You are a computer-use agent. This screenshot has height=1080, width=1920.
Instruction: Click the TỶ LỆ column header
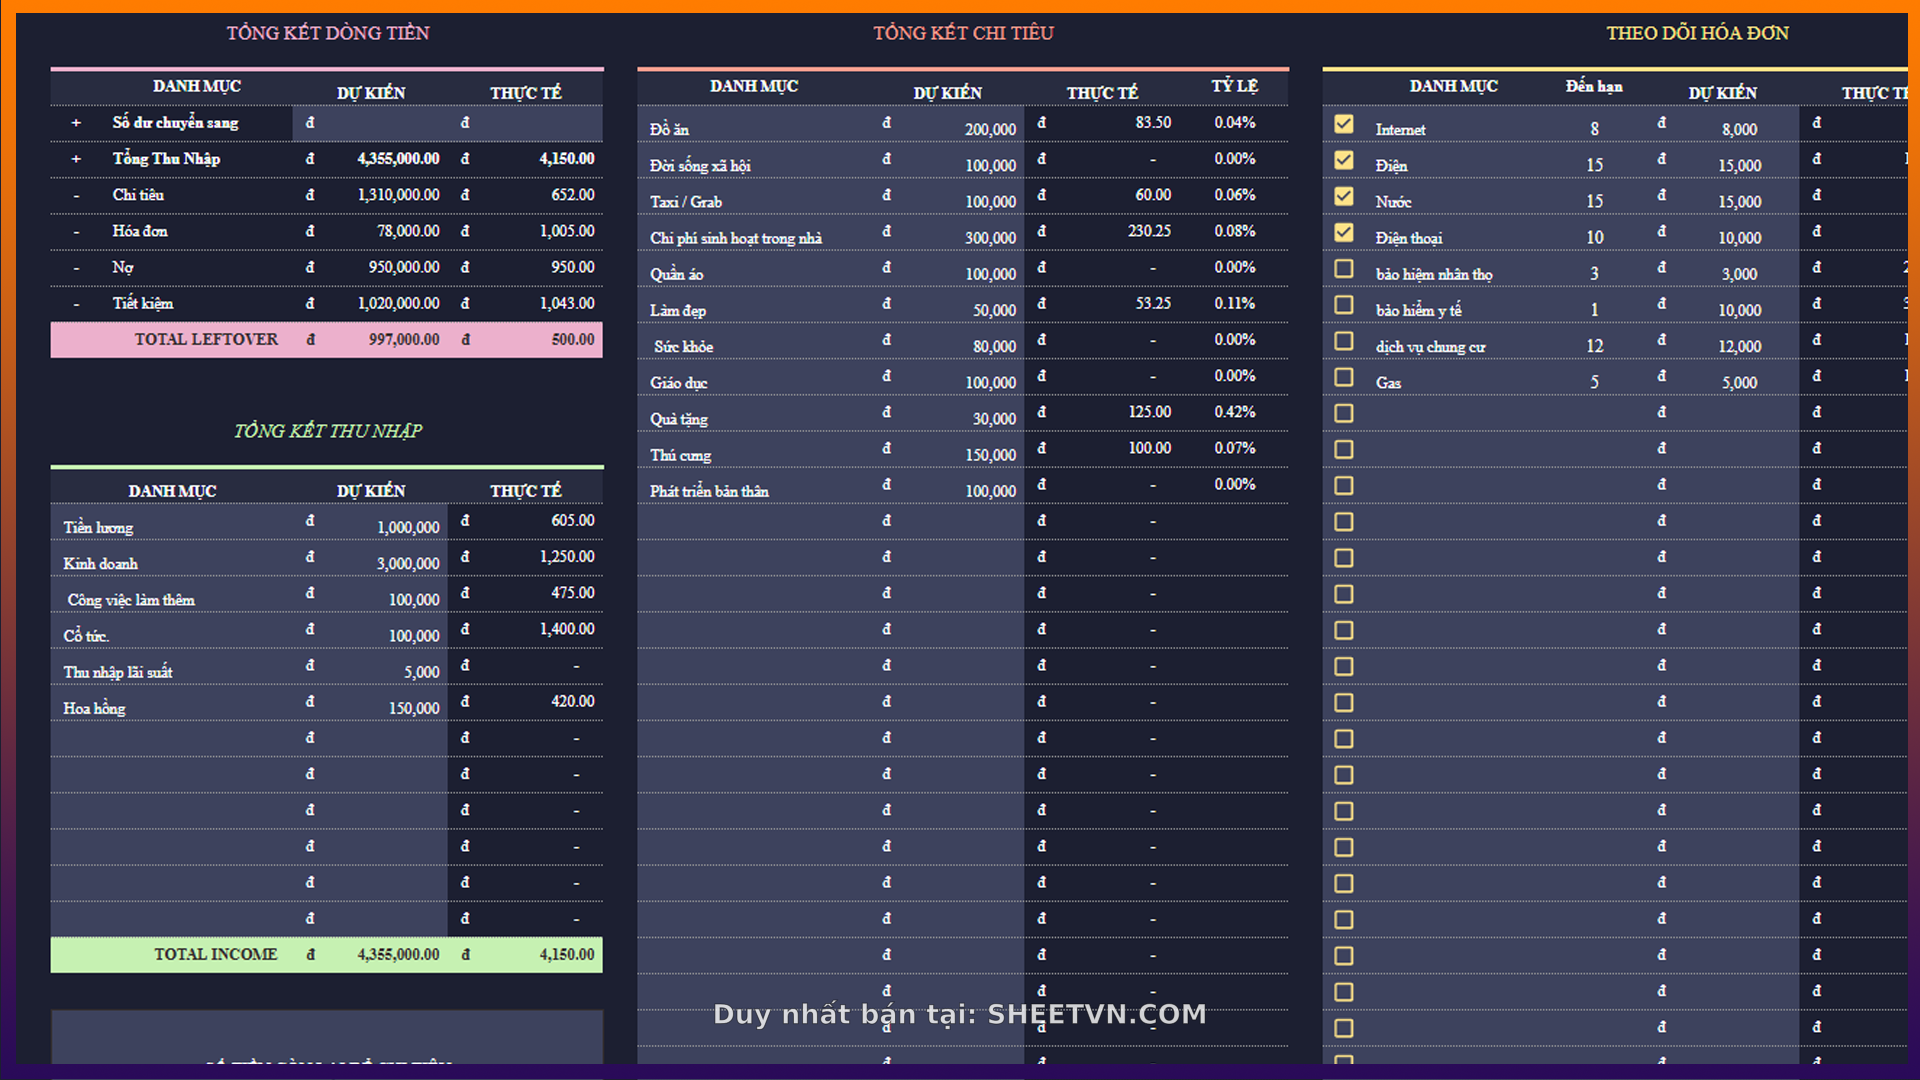1234,86
